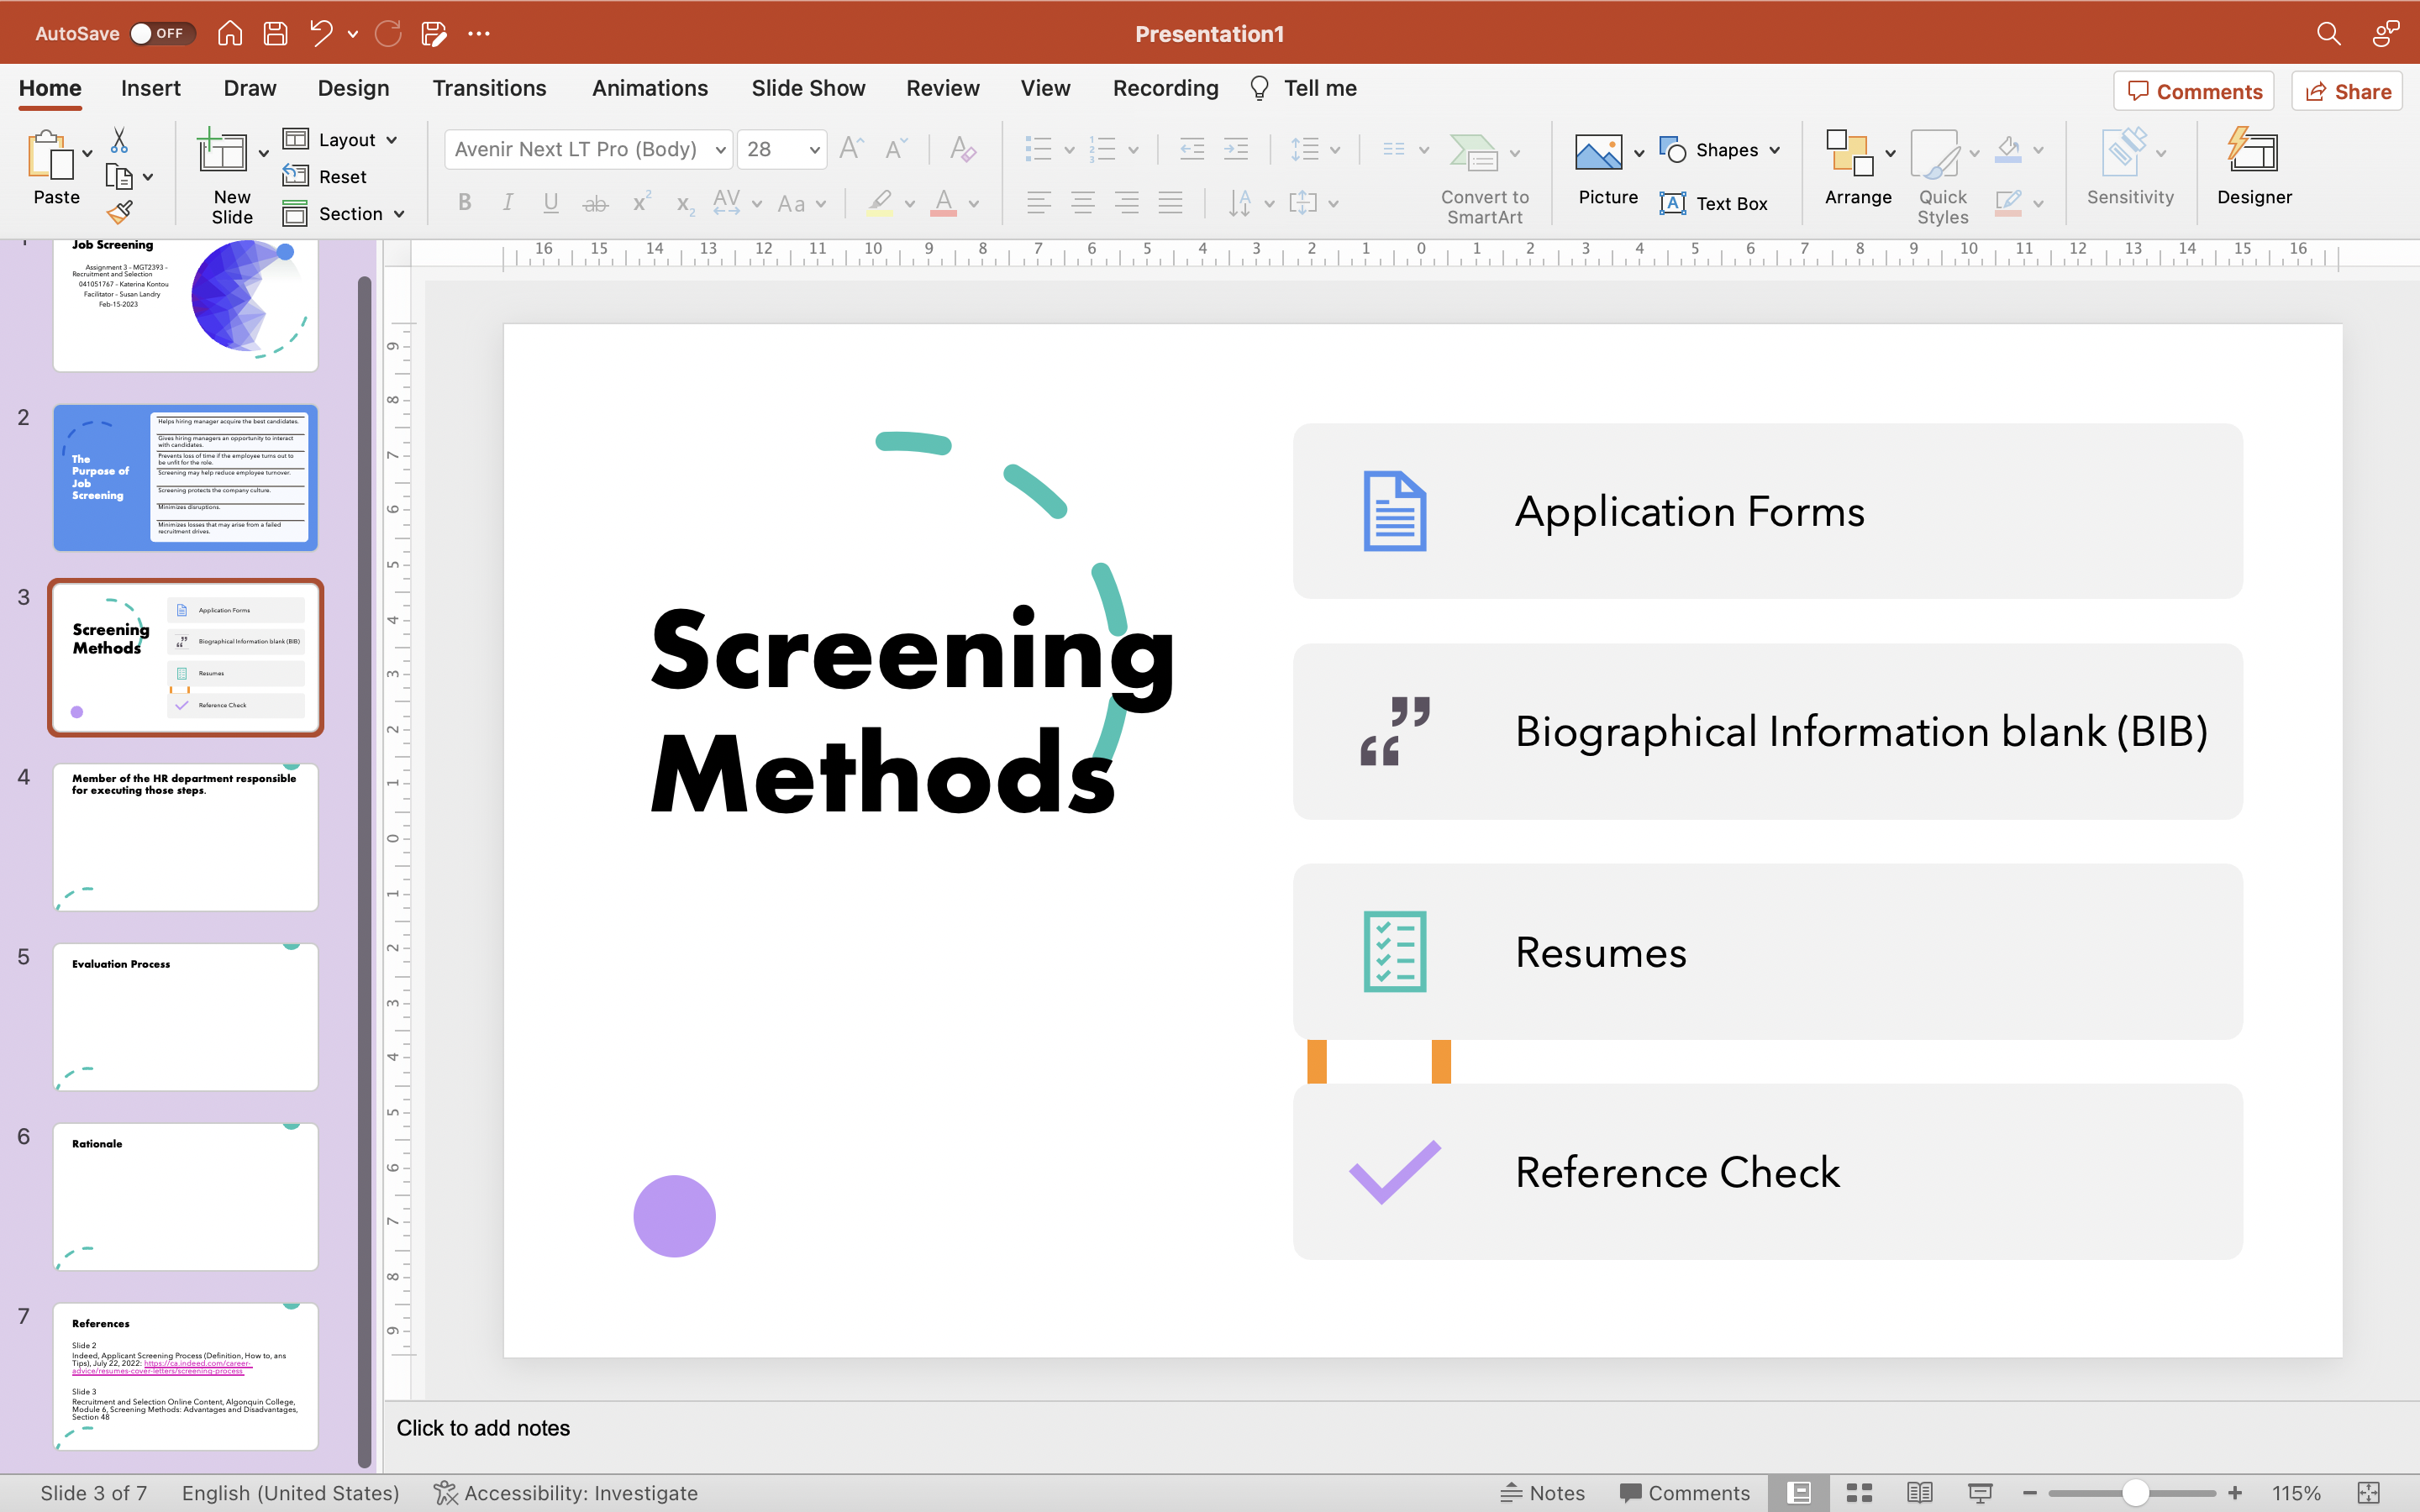Click the zoom slider handle
The width and height of the screenshot is (2420, 1512).
coord(2134,1493)
